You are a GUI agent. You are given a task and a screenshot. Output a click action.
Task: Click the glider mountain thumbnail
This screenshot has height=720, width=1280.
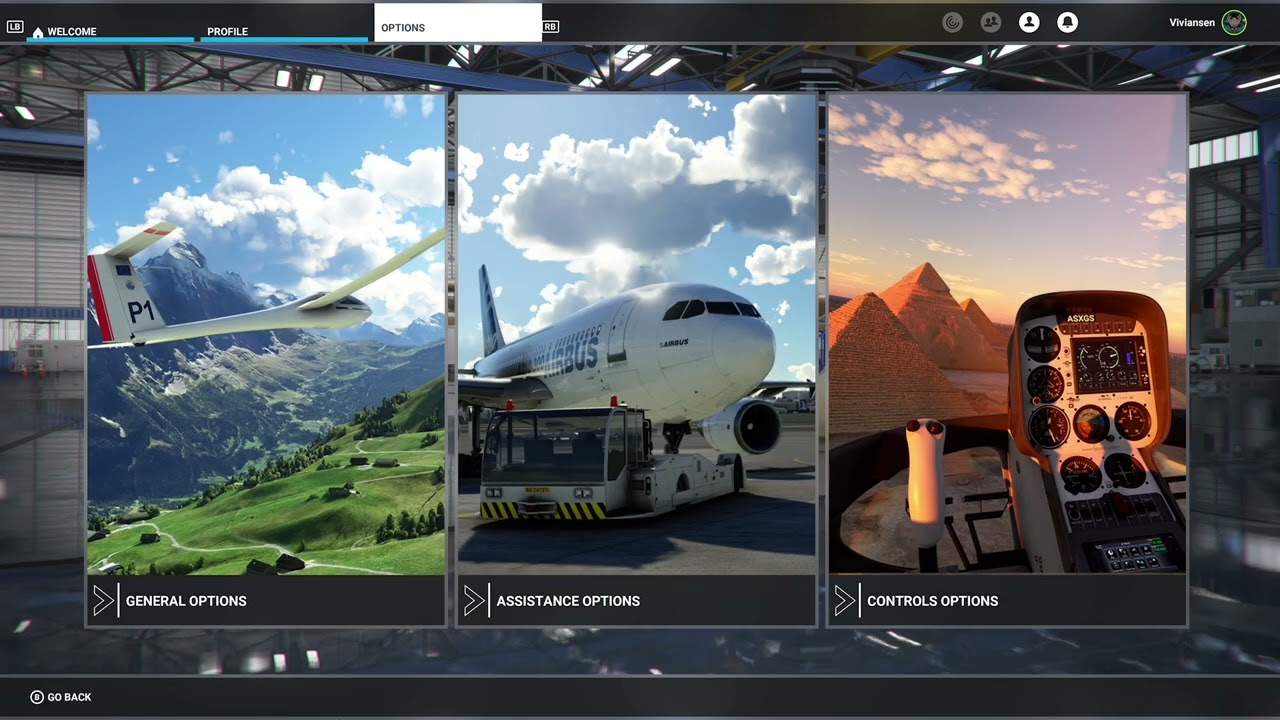click(x=266, y=335)
